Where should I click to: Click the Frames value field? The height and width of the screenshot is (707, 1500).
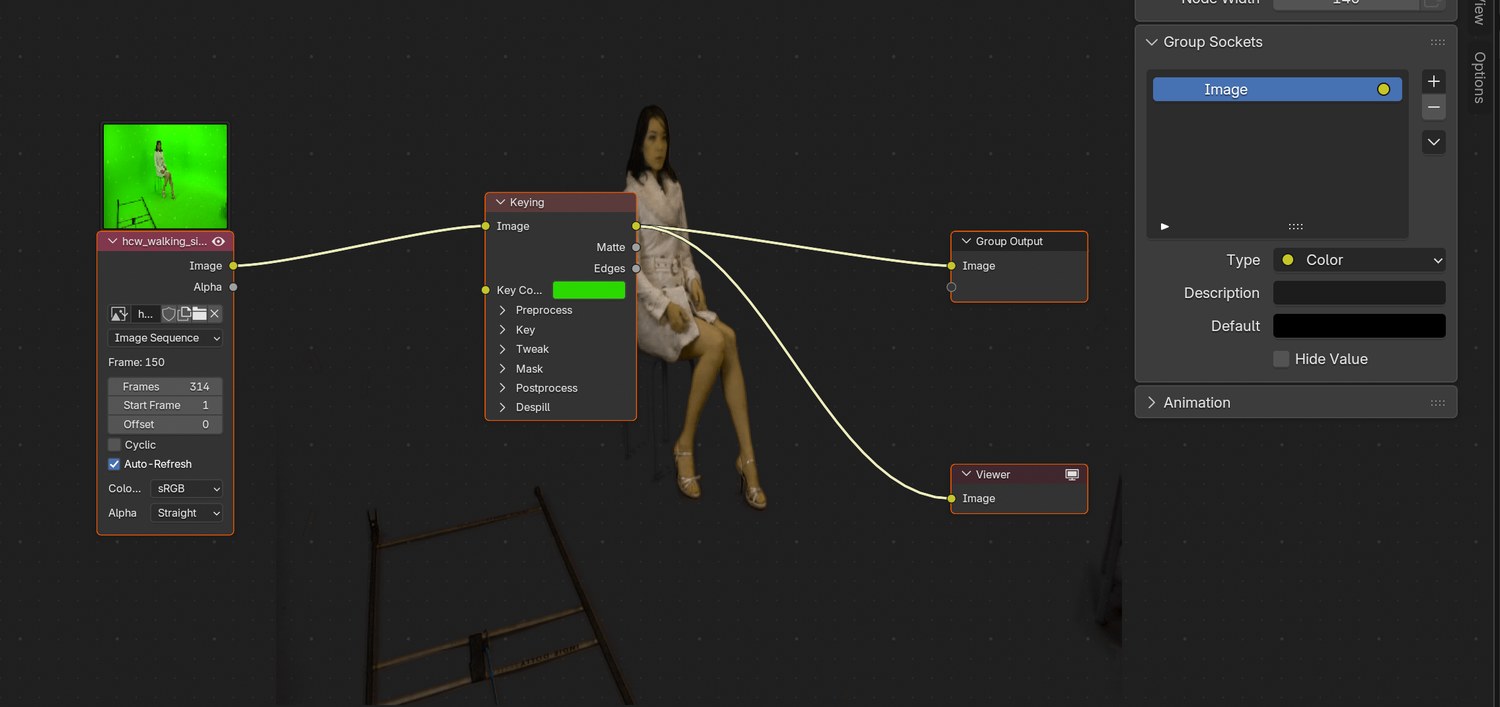(x=165, y=386)
